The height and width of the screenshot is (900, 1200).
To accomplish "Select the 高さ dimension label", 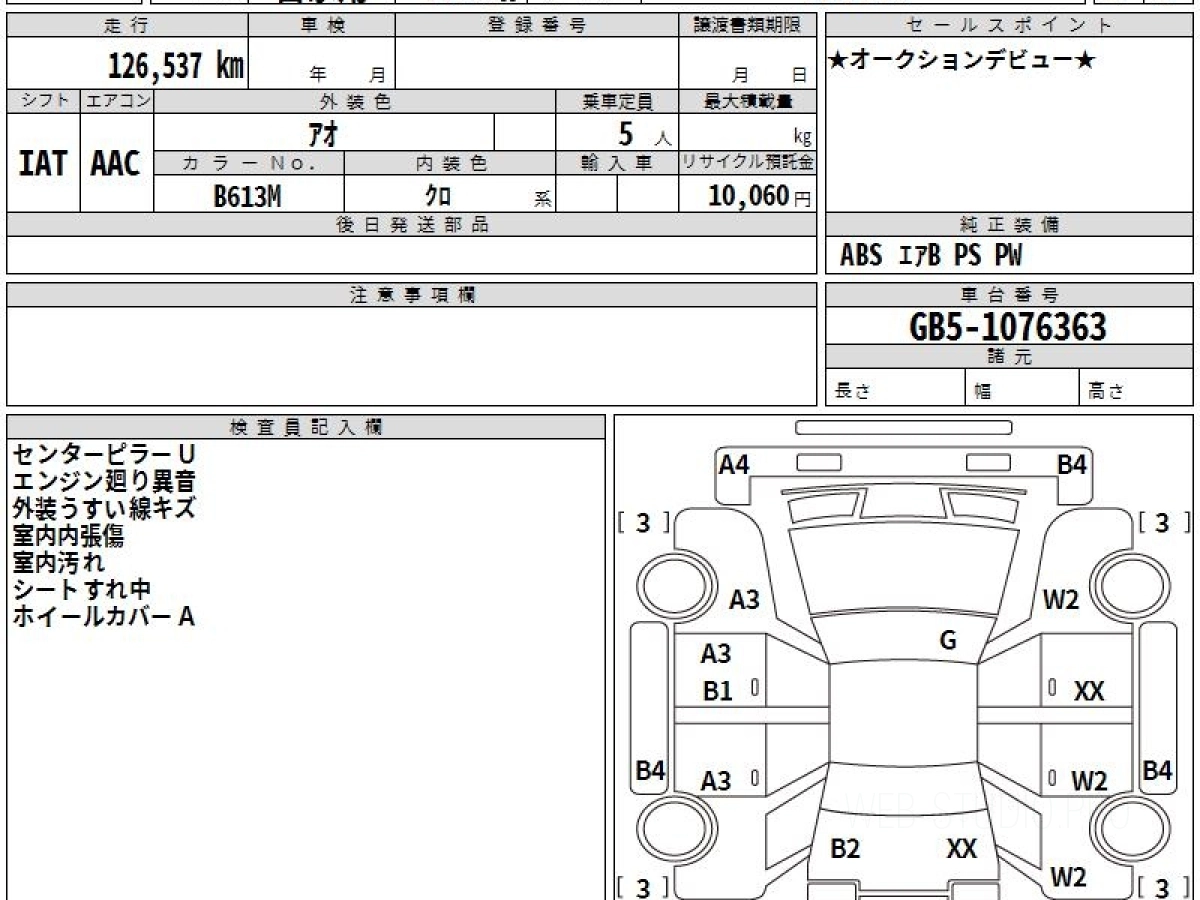I will pos(1105,392).
